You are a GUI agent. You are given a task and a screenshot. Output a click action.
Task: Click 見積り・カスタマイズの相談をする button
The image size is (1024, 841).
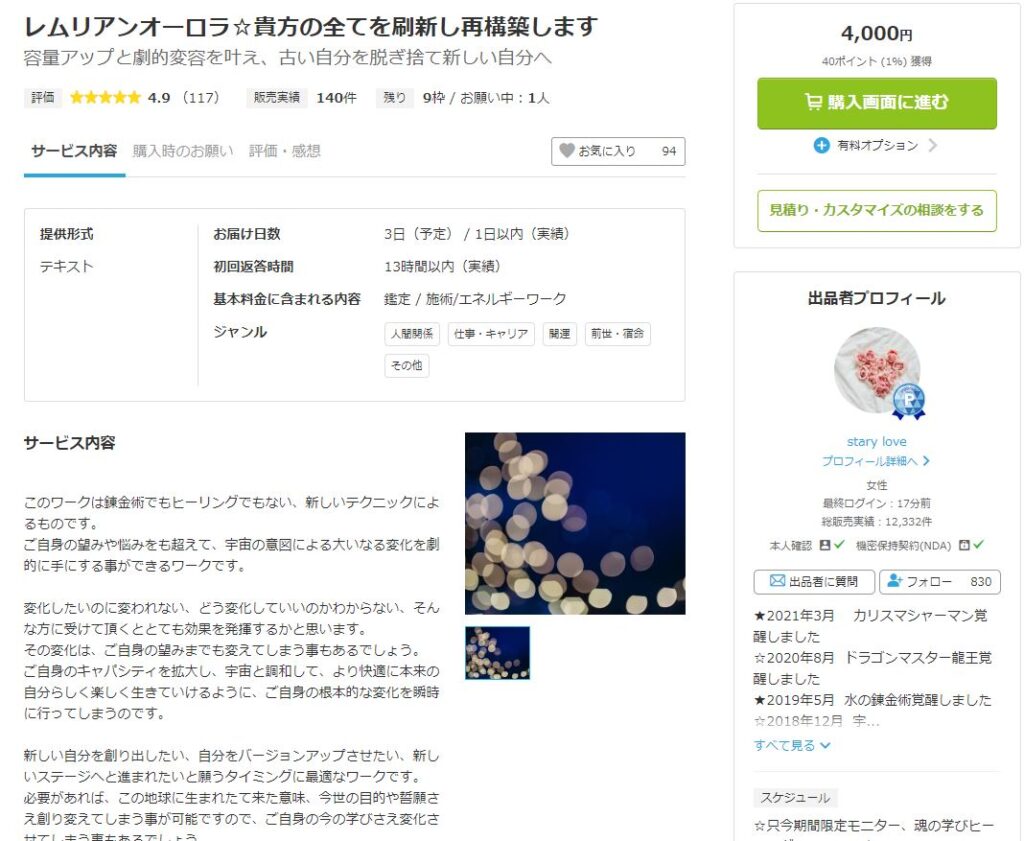tap(876, 210)
